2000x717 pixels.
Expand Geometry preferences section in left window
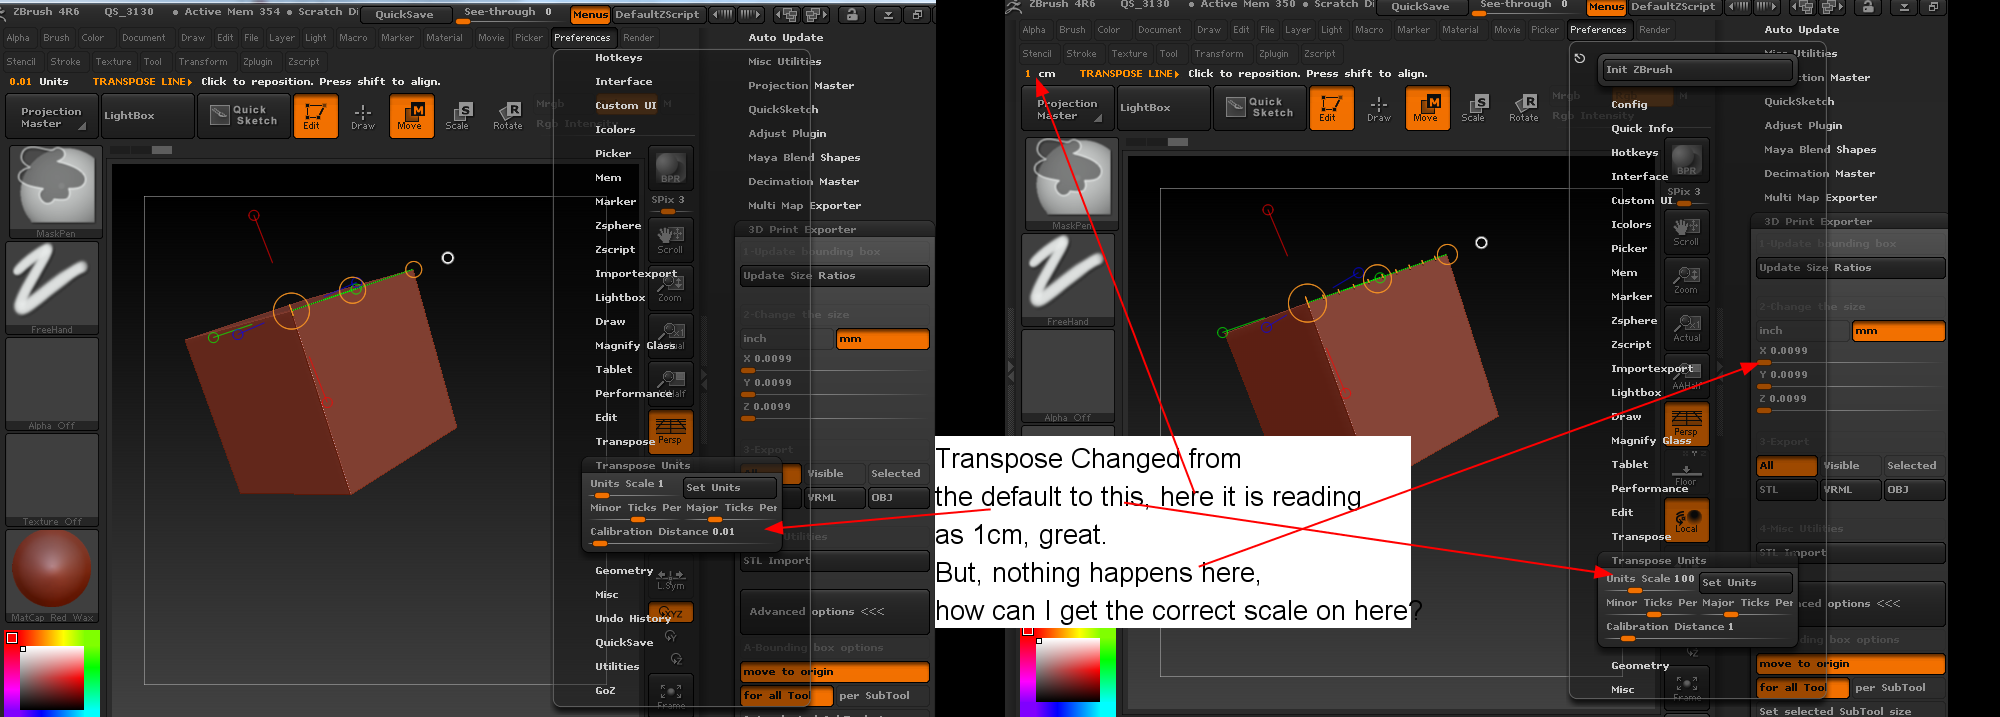(x=624, y=571)
